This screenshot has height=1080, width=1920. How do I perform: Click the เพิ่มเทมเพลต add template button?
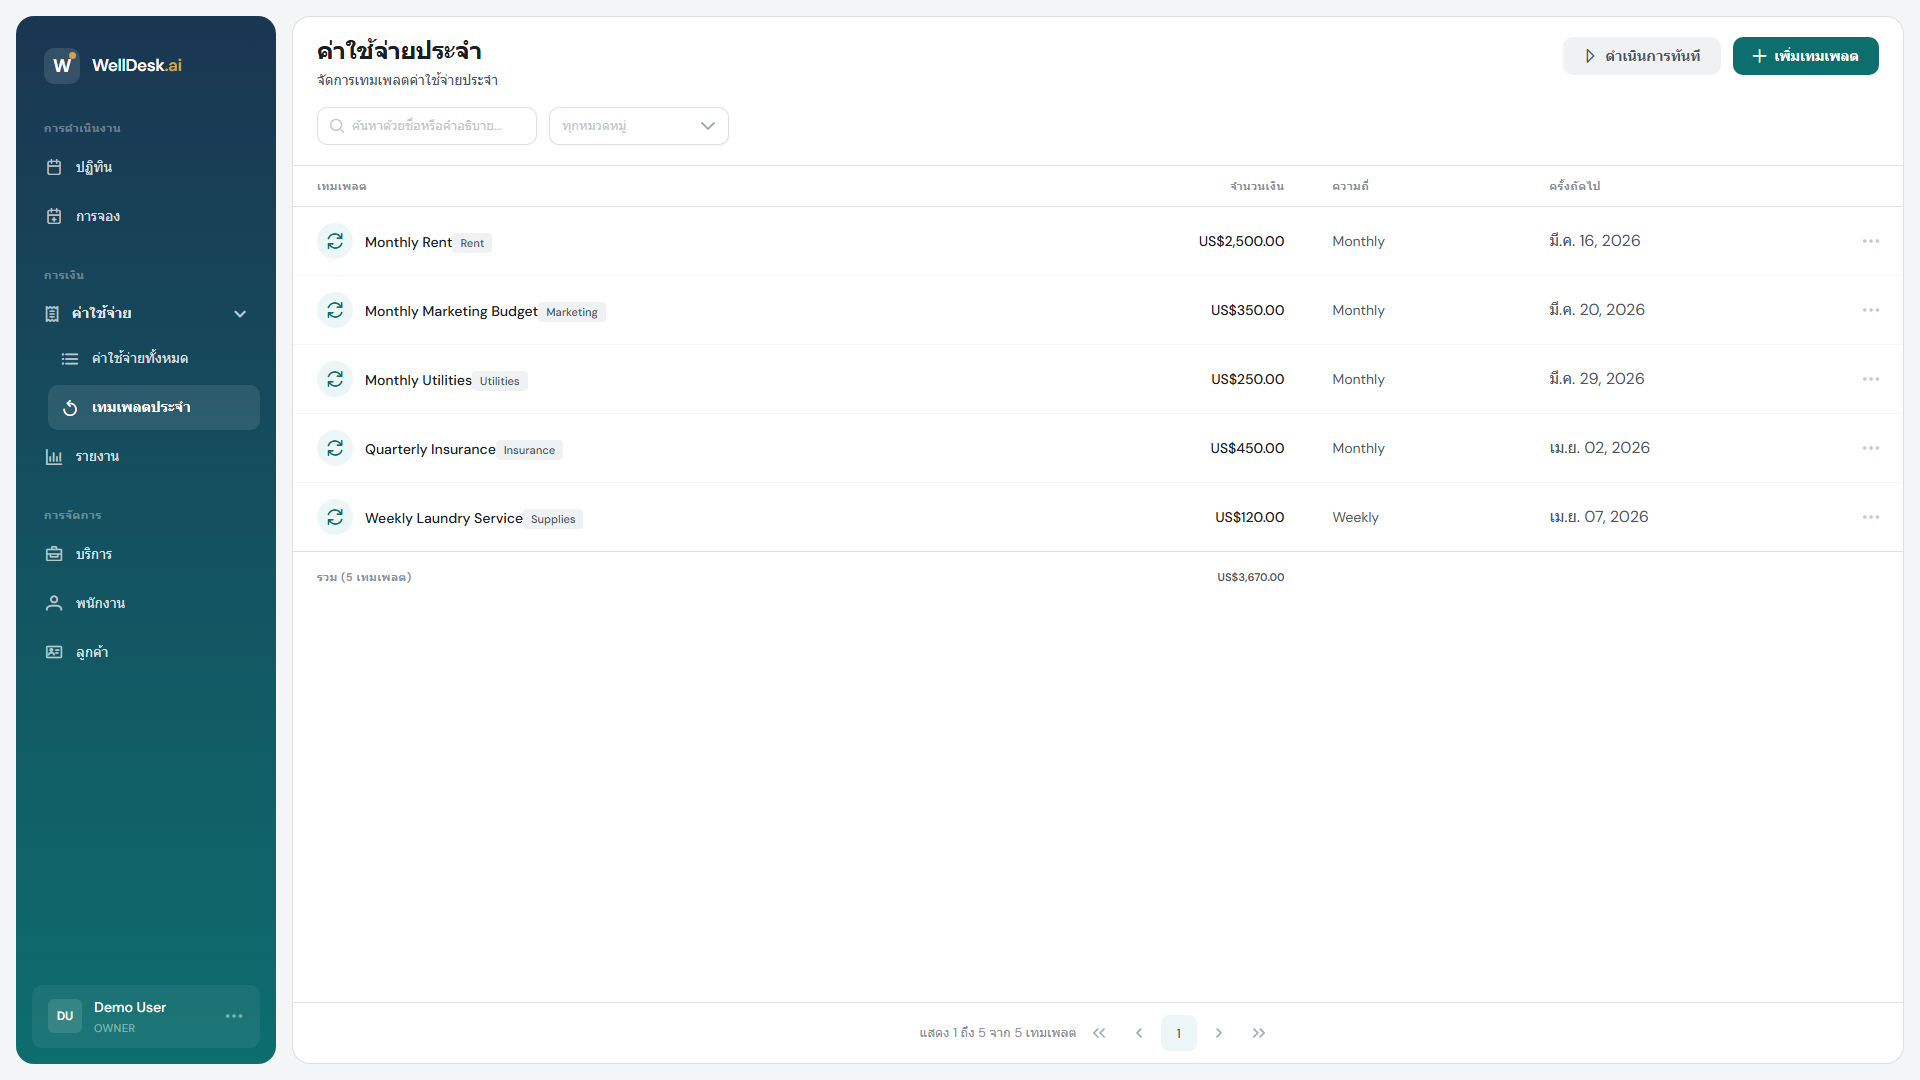coord(1805,56)
